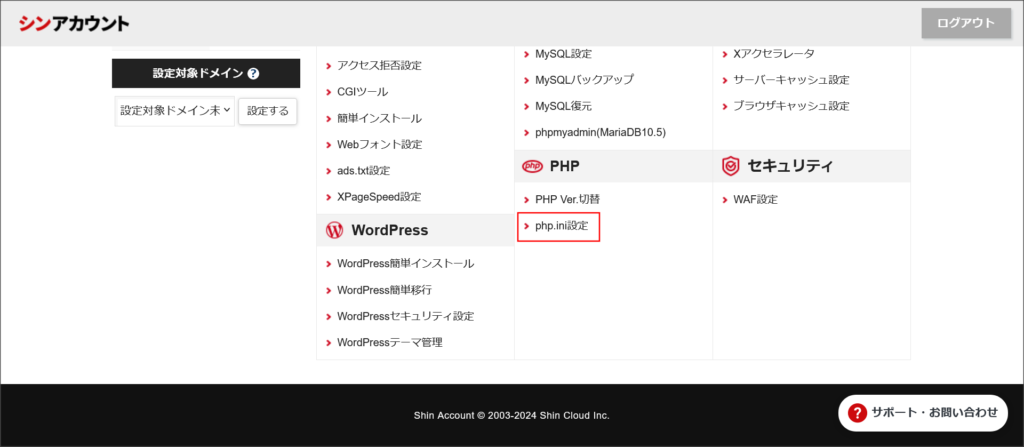Click the question mark icon in support button
This screenshot has width=1024, height=447.
click(x=857, y=412)
